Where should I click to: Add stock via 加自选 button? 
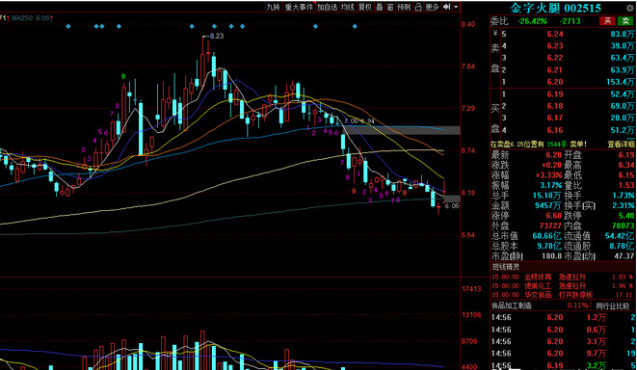(327, 7)
